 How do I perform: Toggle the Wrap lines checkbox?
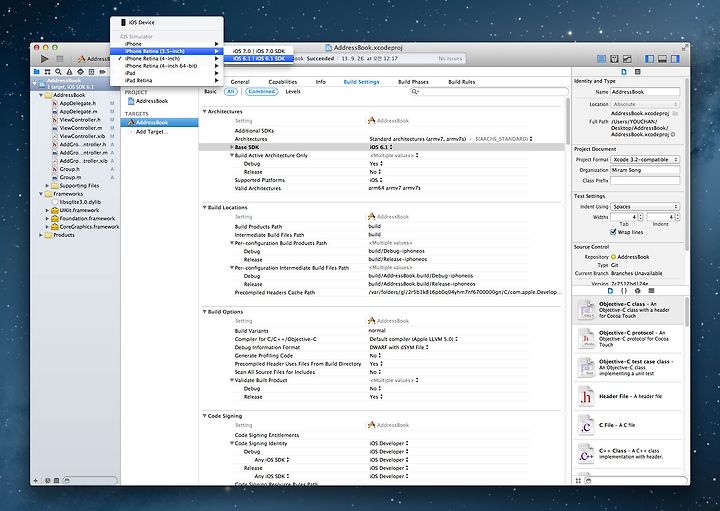coord(613,232)
